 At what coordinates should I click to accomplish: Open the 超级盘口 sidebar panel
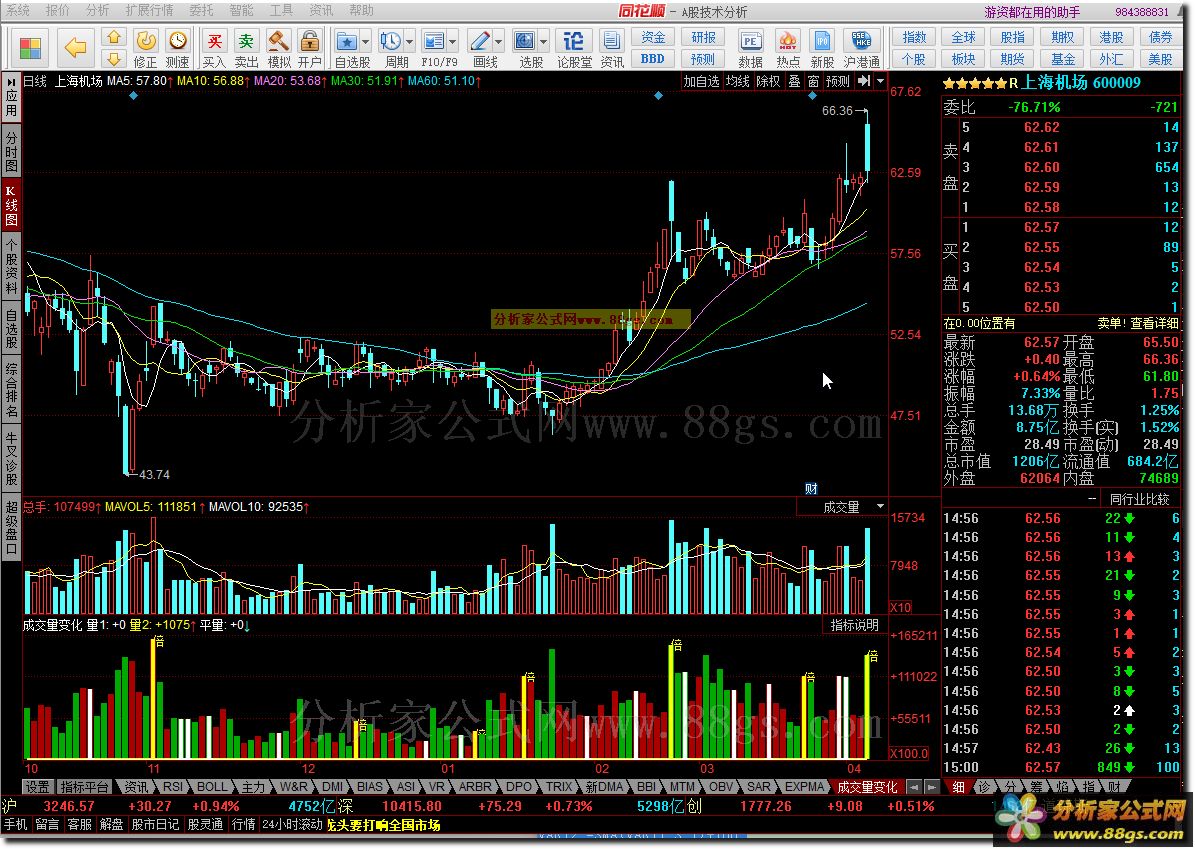coord(11,527)
